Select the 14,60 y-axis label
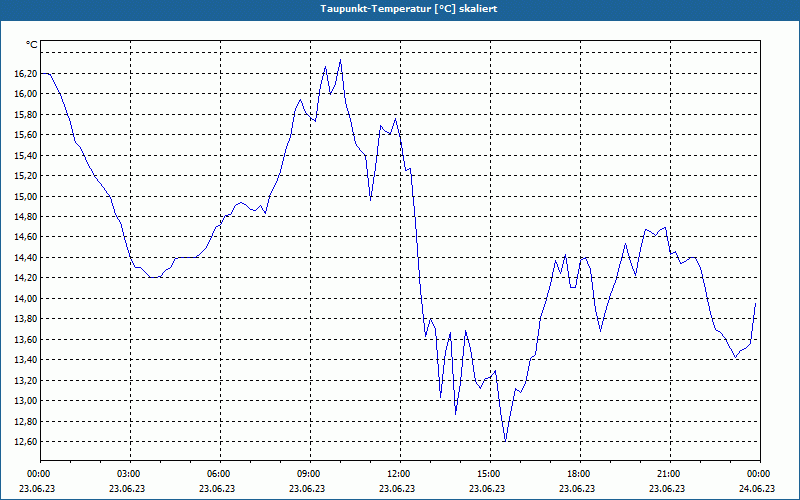The image size is (800, 500). click(25, 237)
